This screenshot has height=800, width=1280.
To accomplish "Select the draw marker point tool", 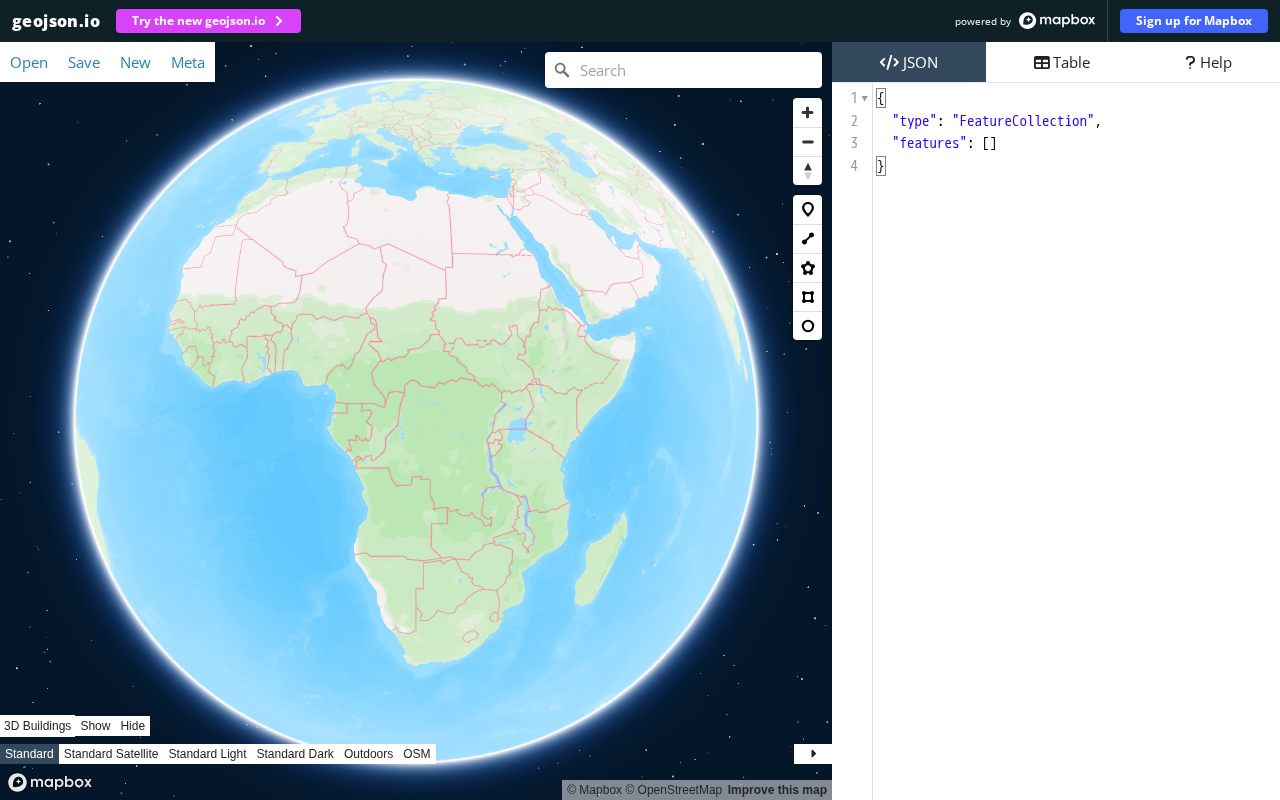I will (x=807, y=210).
